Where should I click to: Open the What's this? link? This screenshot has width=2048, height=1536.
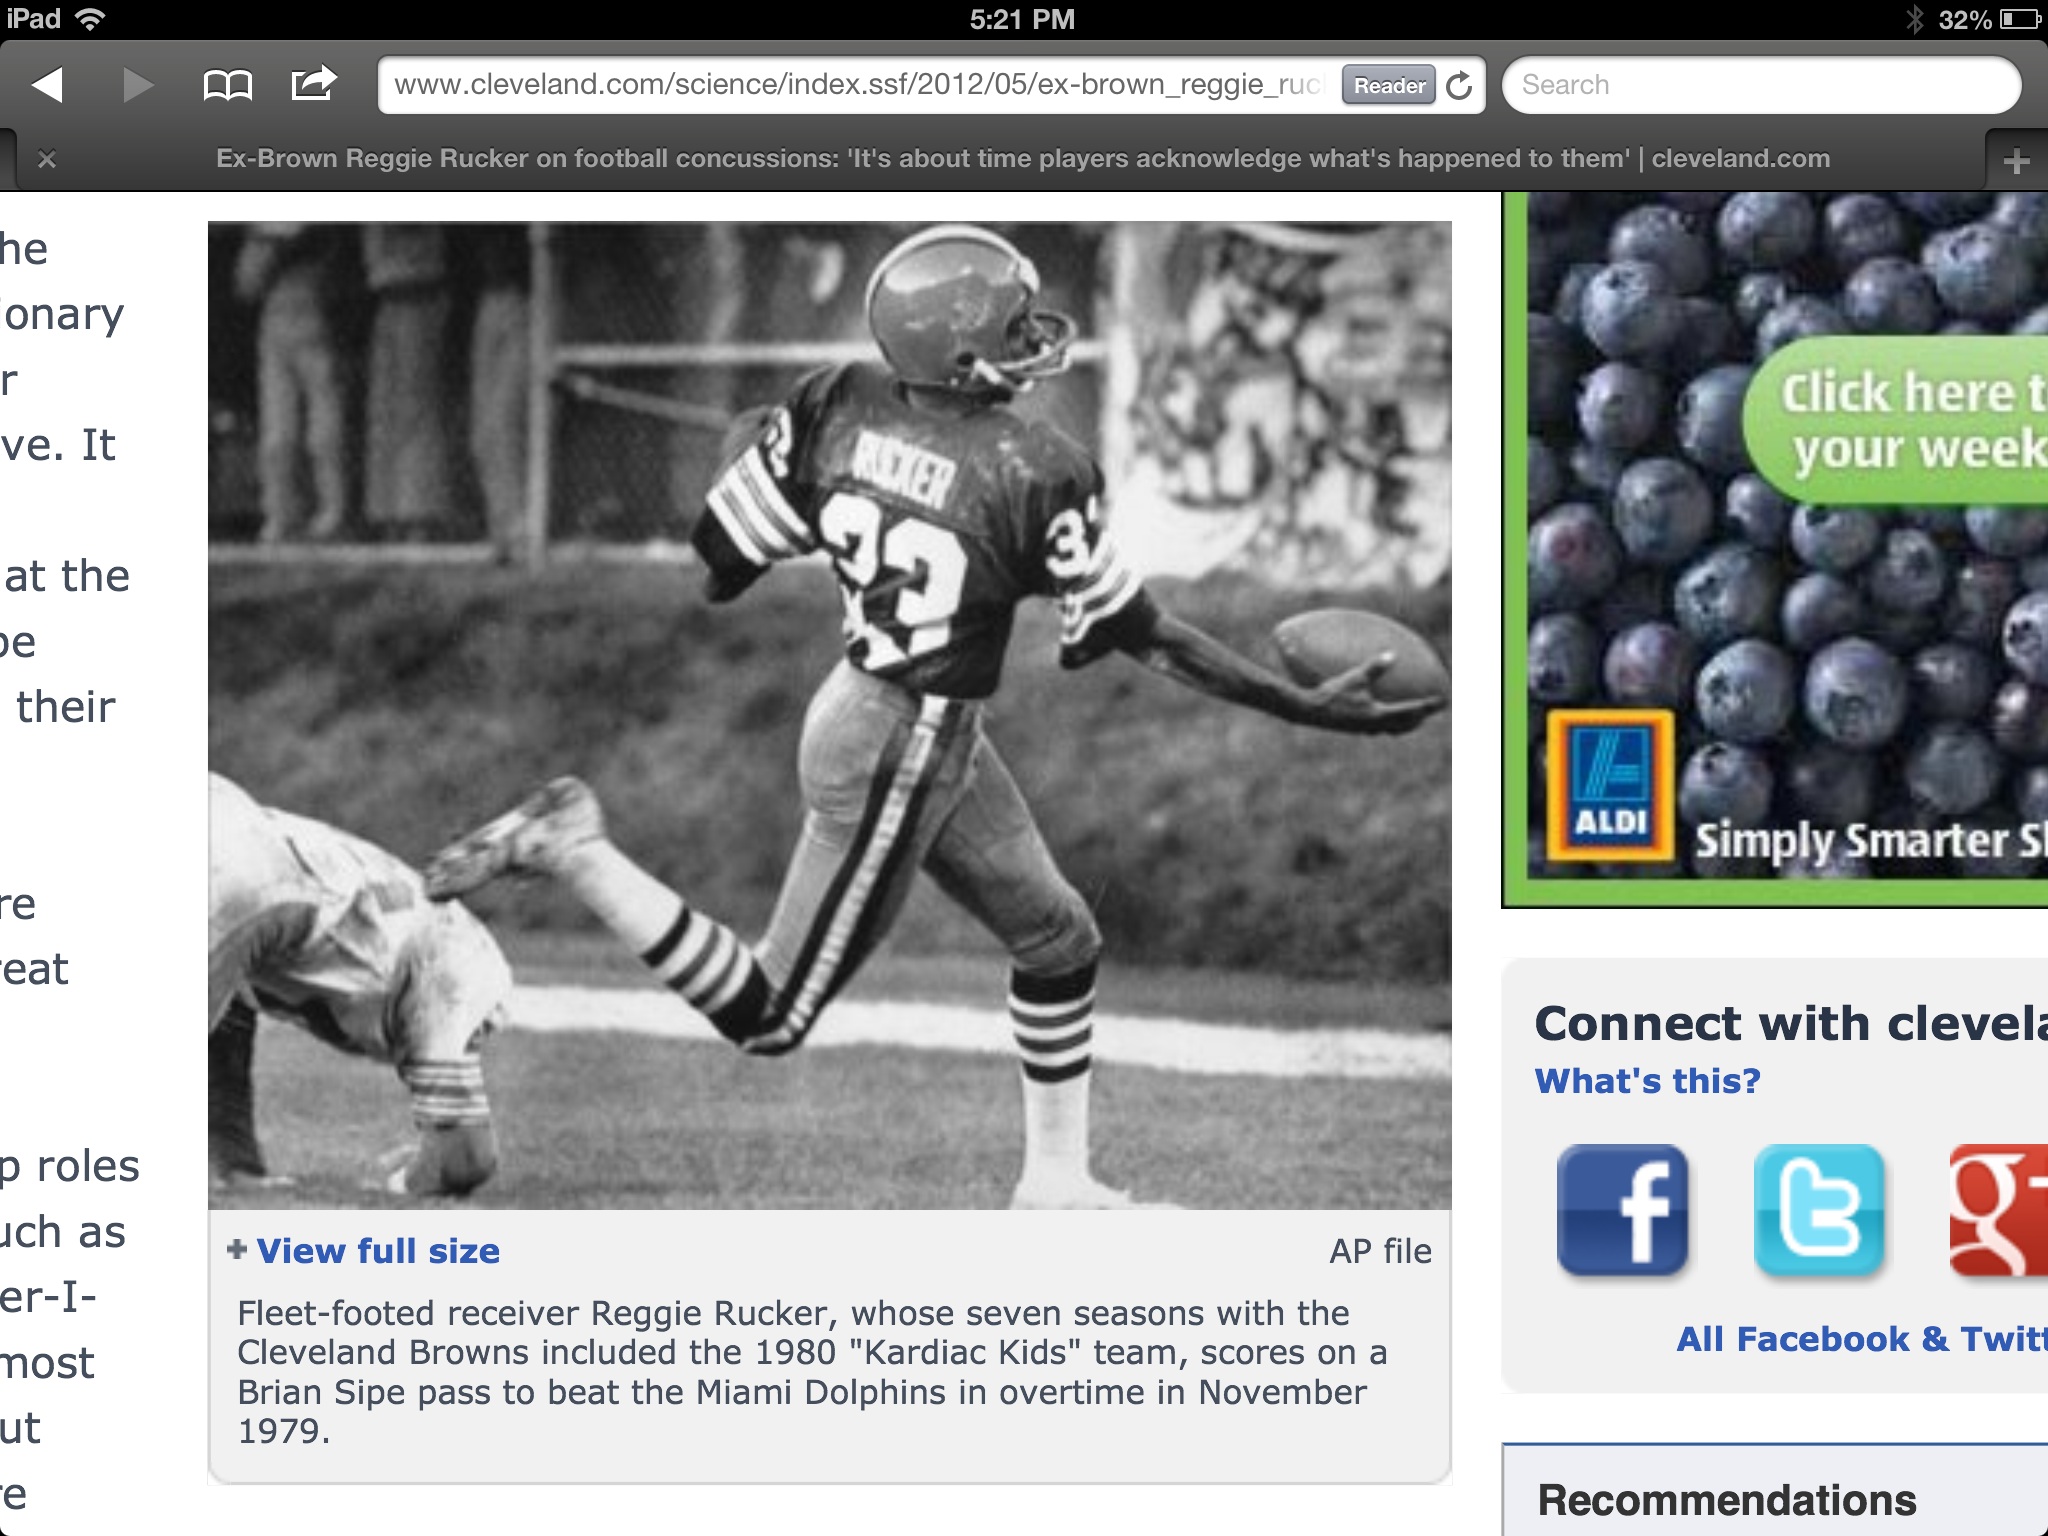[1647, 1081]
